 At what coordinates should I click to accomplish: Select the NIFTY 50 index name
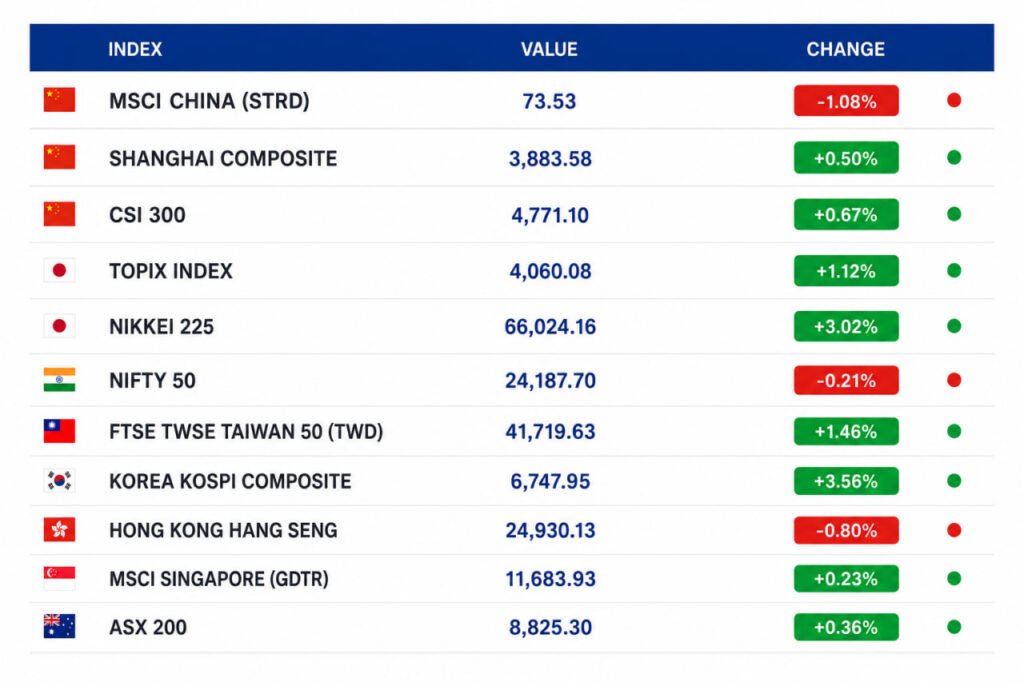coord(152,381)
